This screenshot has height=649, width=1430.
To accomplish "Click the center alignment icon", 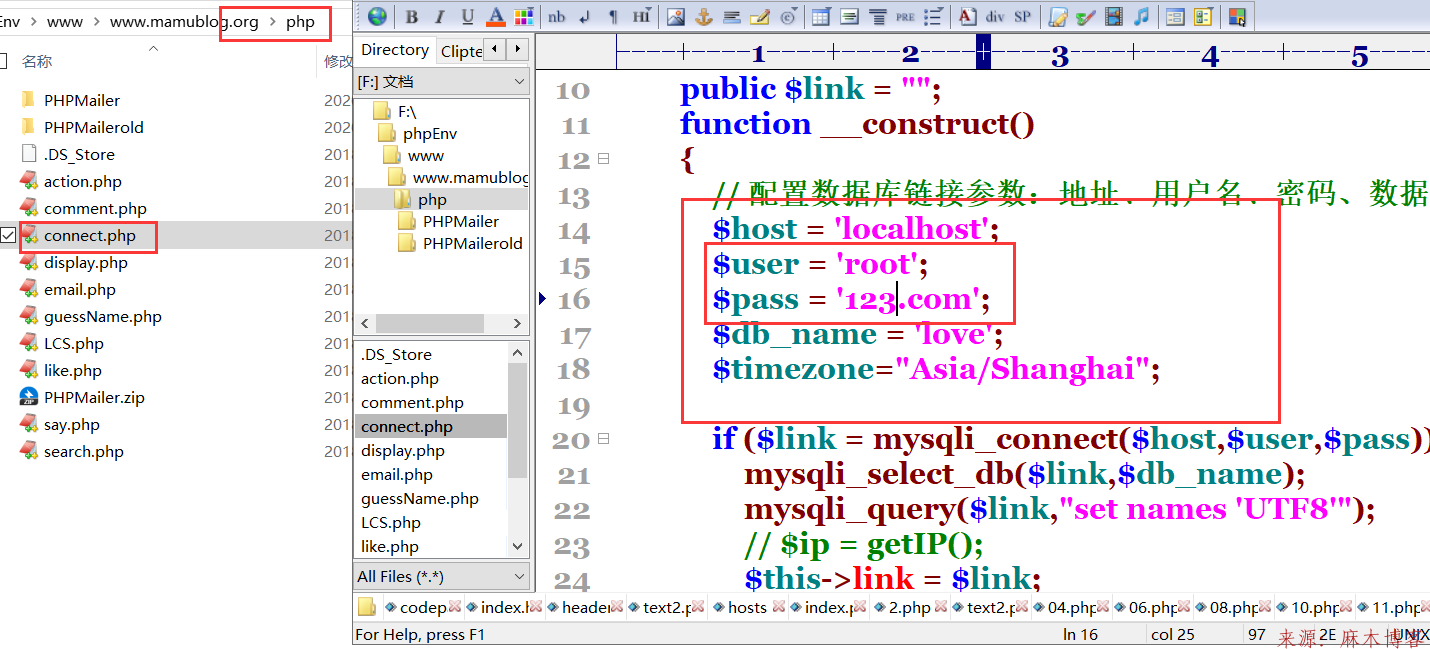I will pyautogui.click(x=849, y=16).
